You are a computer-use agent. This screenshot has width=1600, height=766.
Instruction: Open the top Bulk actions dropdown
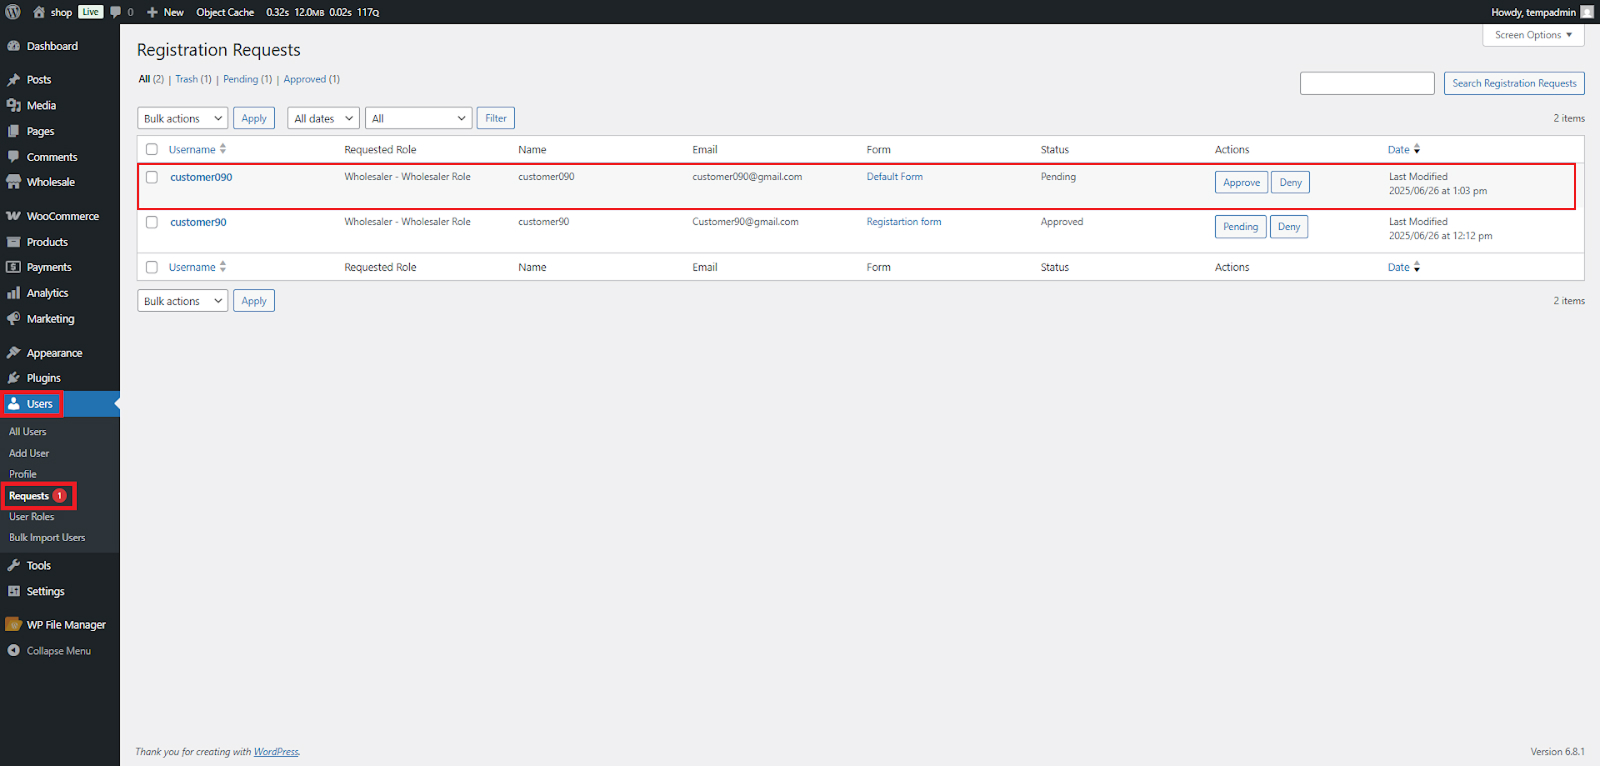(183, 118)
